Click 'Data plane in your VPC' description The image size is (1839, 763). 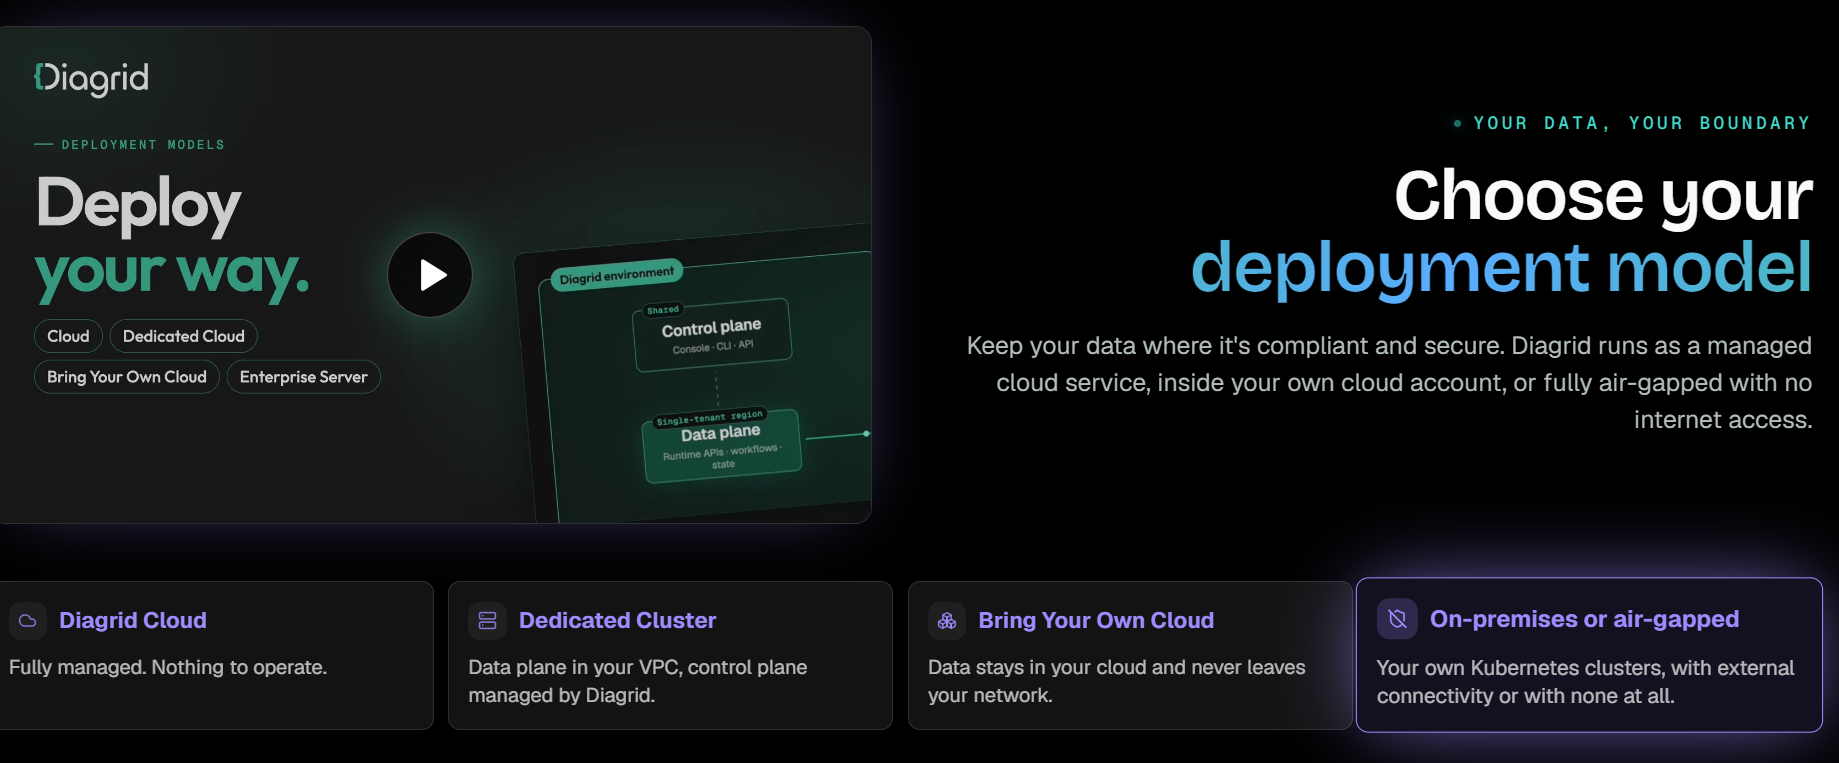coord(638,681)
